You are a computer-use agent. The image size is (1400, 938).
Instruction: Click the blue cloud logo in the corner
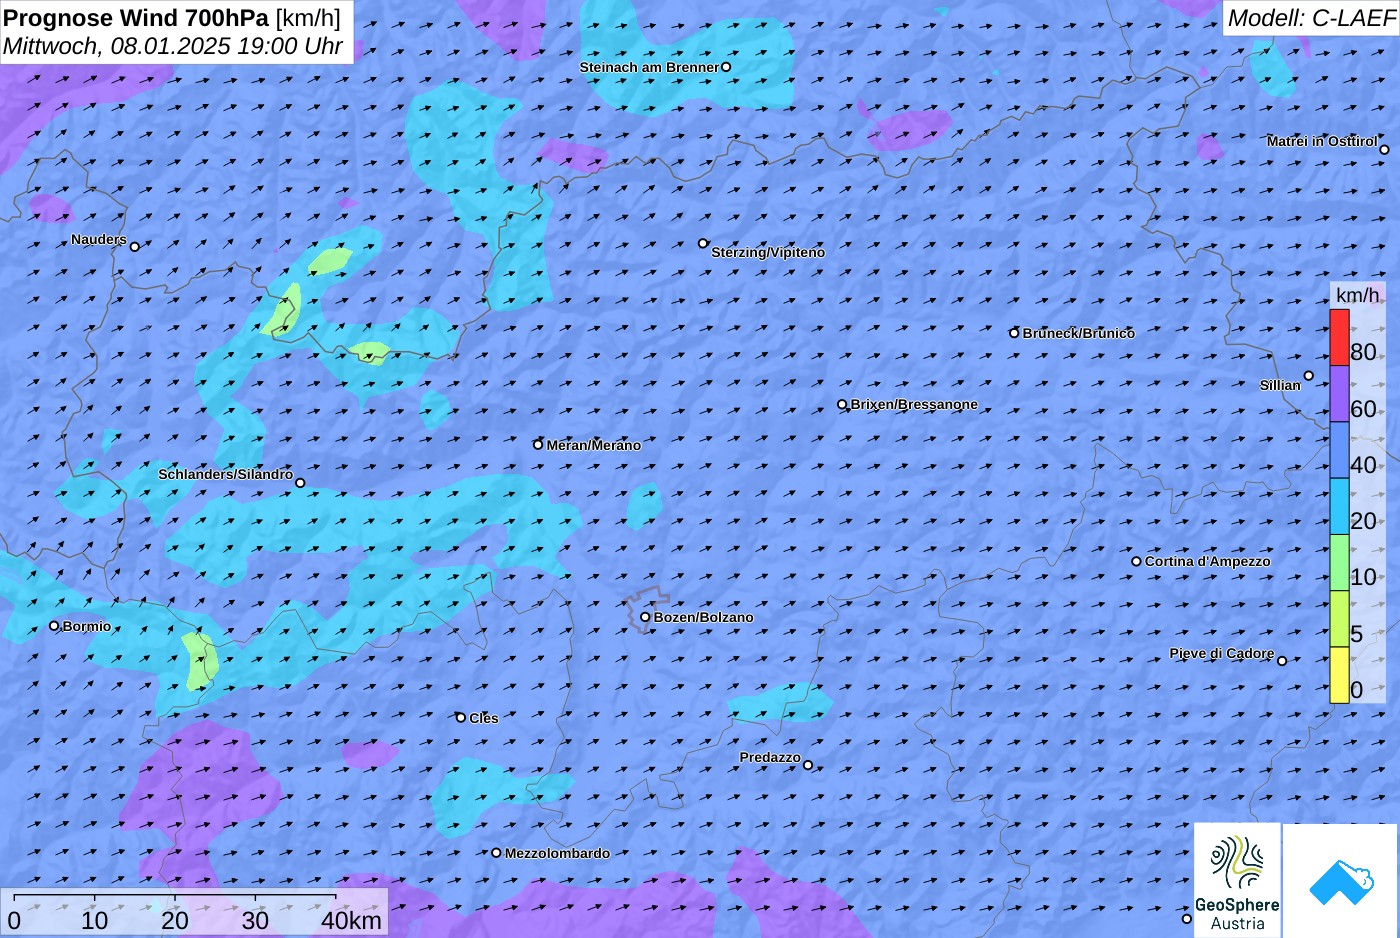[x=1341, y=881]
